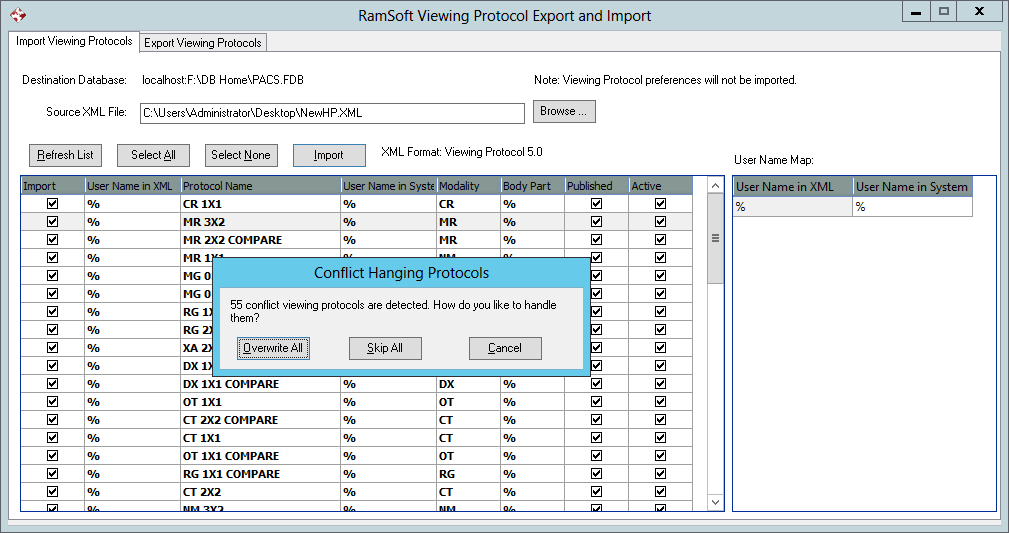Click Browse to choose source XML file
This screenshot has width=1009, height=533.
(x=564, y=111)
